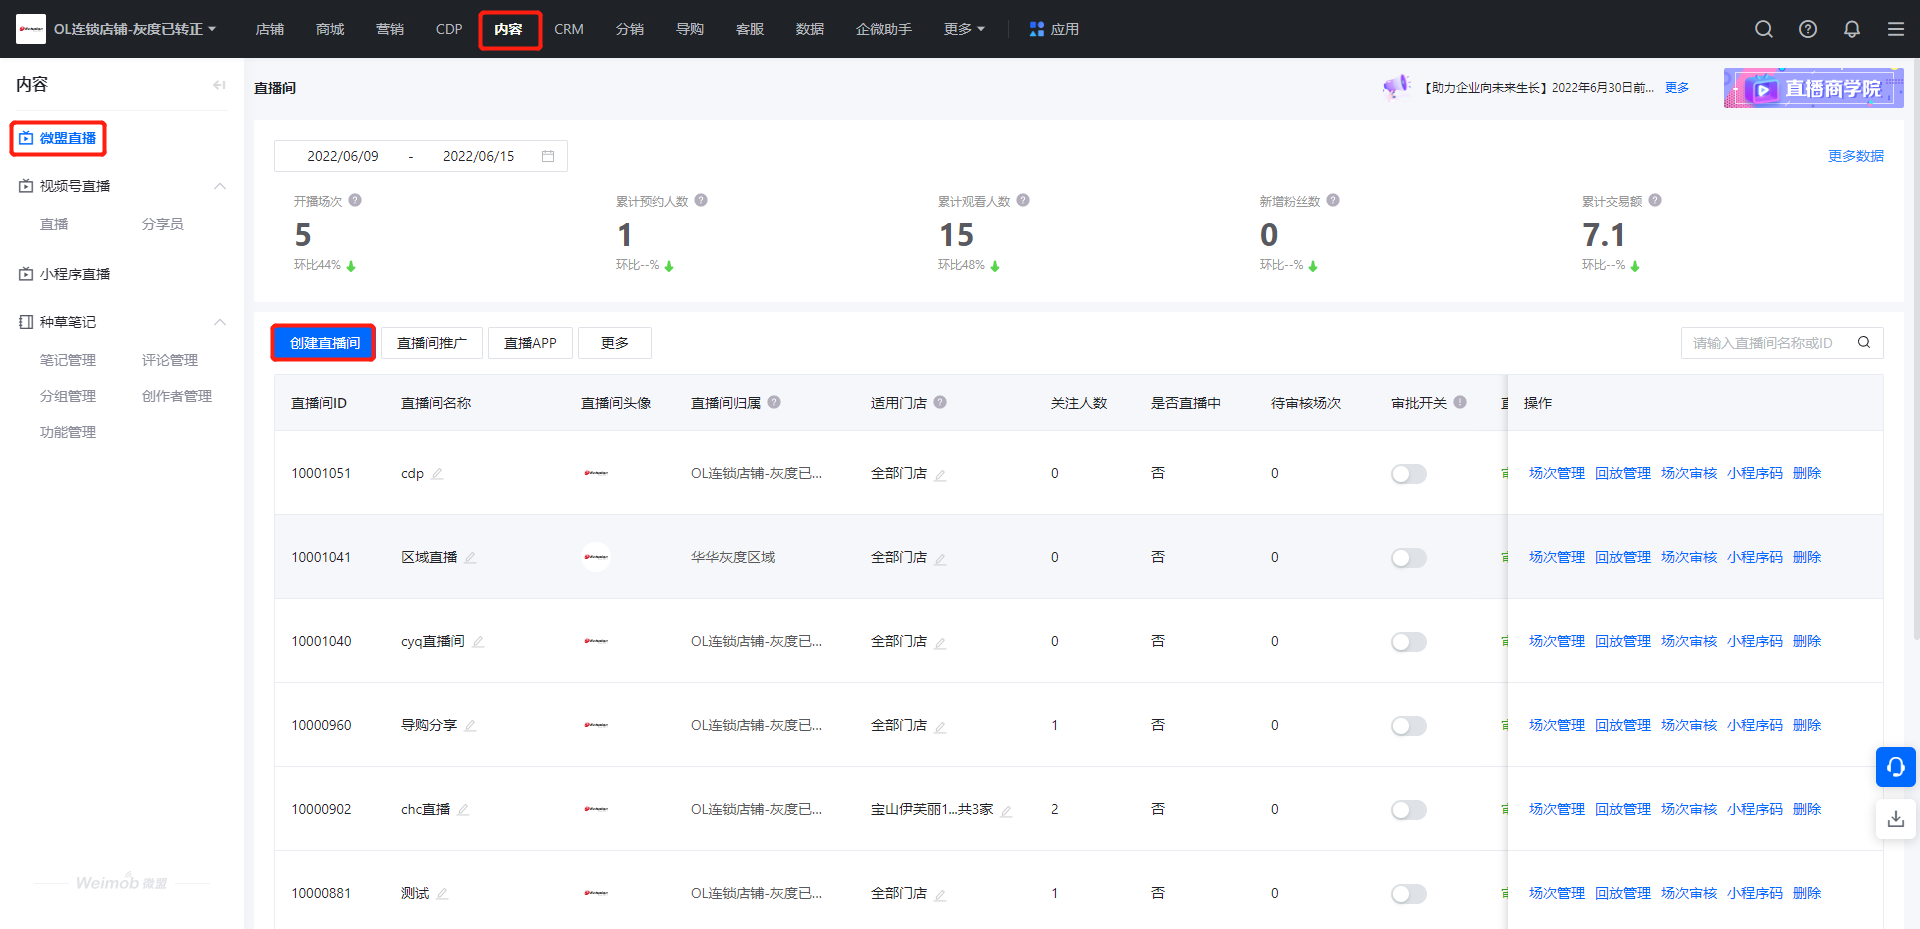Toggle approval switch for room 10000881

tap(1409, 894)
